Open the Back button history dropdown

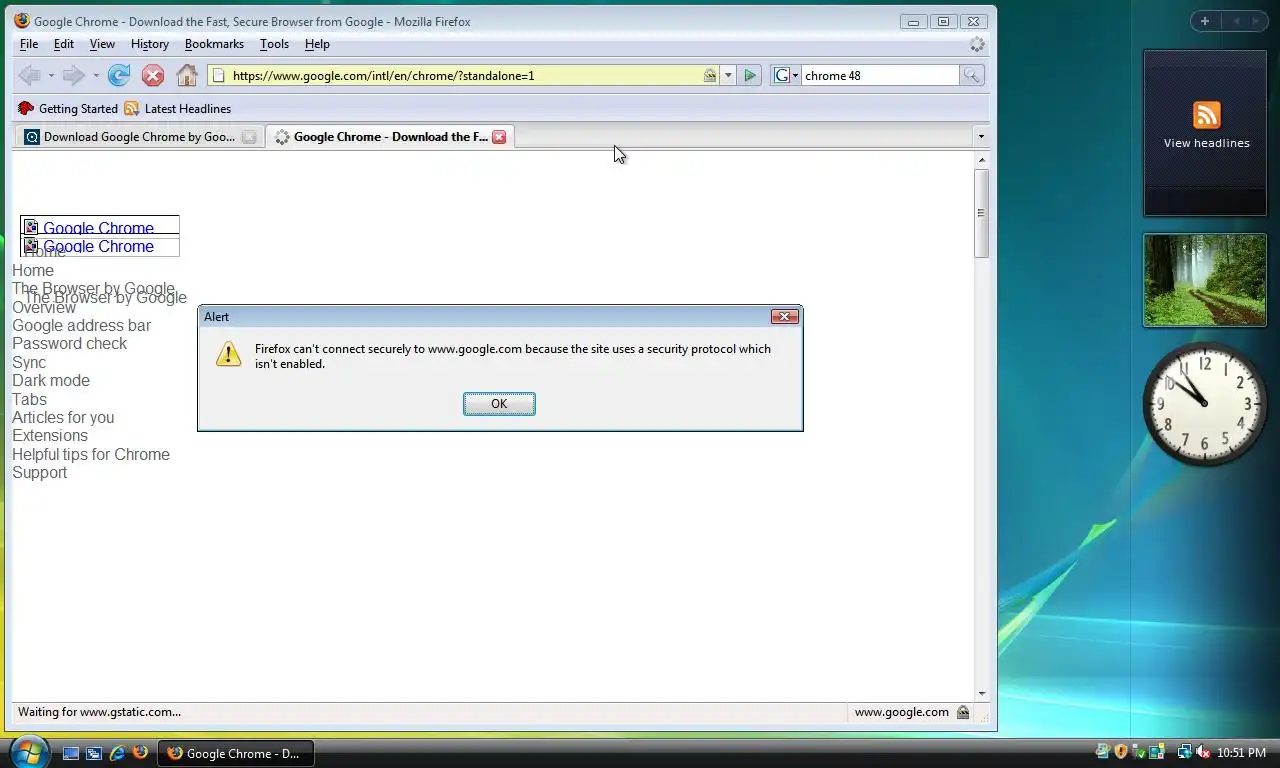click(x=51, y=76)
